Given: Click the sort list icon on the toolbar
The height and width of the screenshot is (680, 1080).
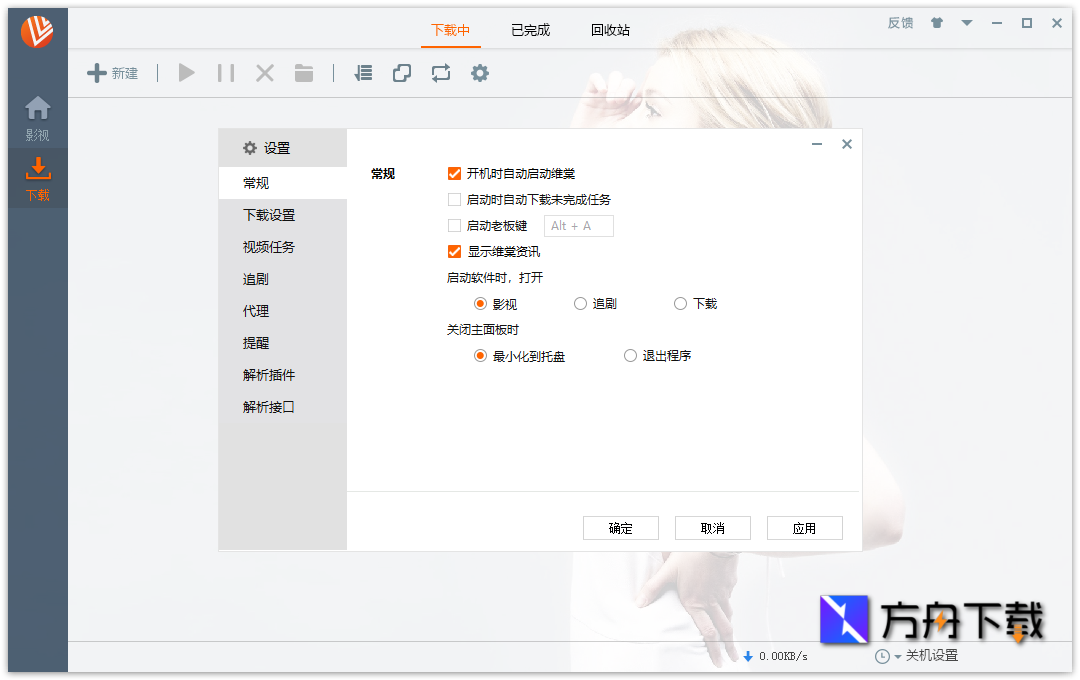Looking at the screenshot, I should [362, 72].
